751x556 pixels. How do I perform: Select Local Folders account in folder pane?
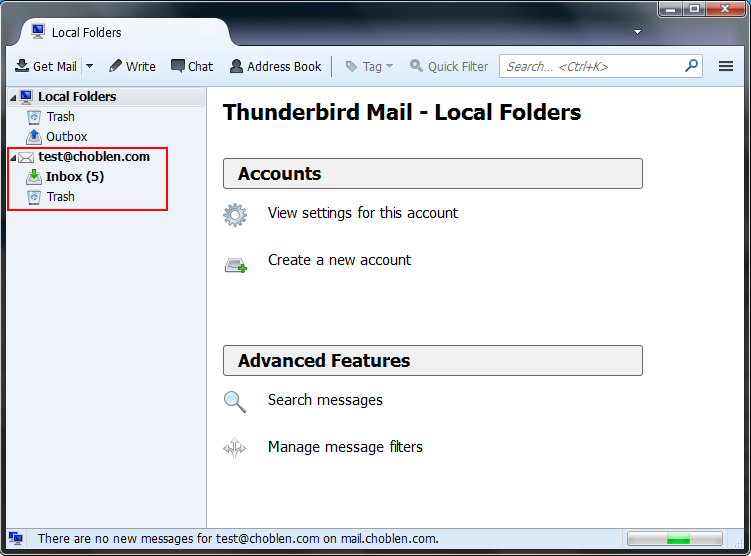pyautogui.click(x=106, y=97)
